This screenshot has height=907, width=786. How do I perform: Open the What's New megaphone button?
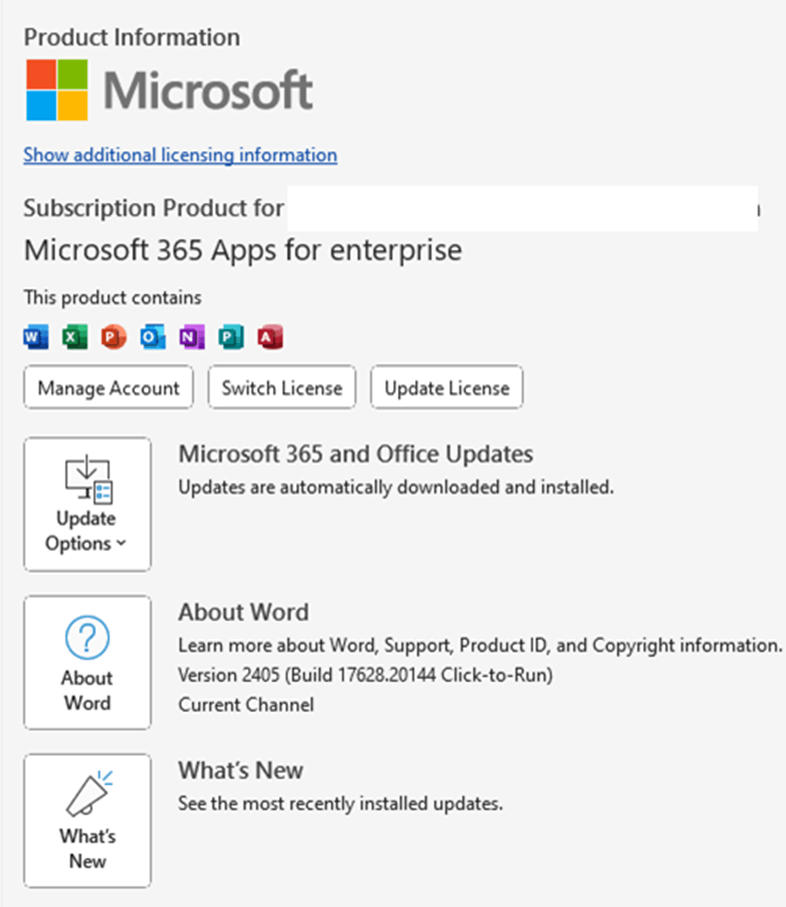coord(87,821)
